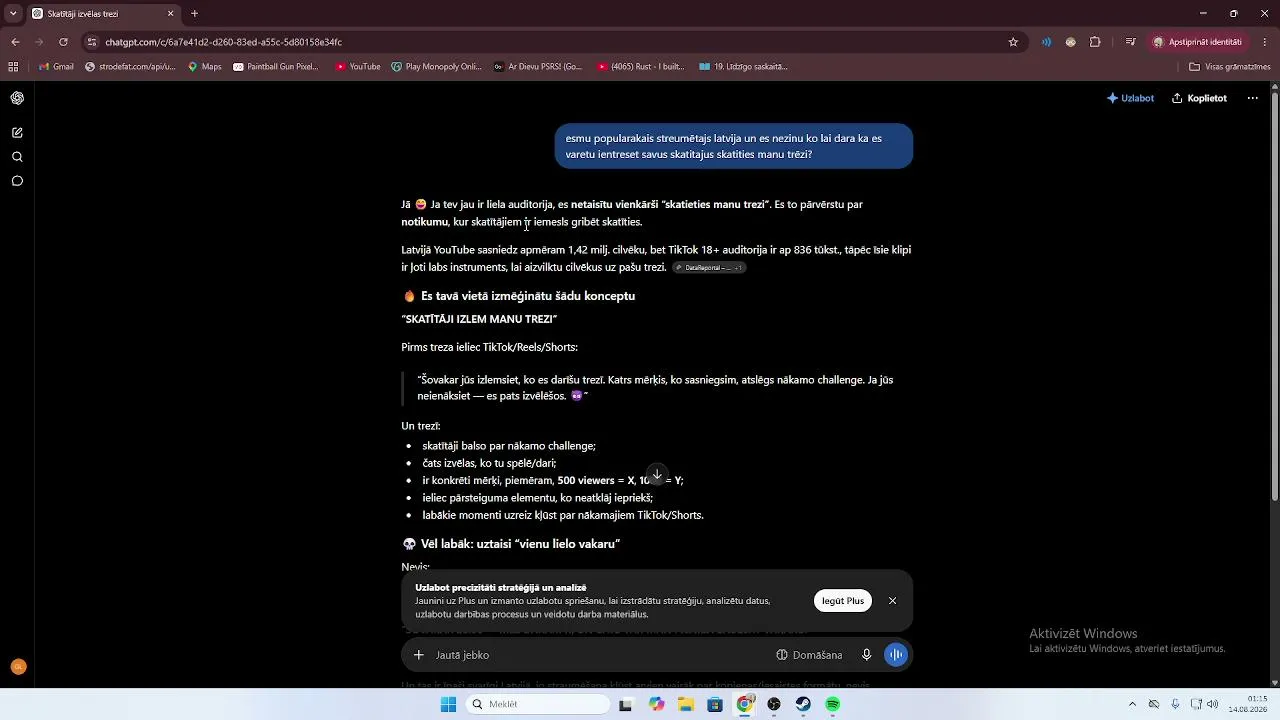Click the text SKATĪTĀJI IZLEM MANU TREZI
The height and width of the screenshot is (720, 1280).
pos(479,319)
